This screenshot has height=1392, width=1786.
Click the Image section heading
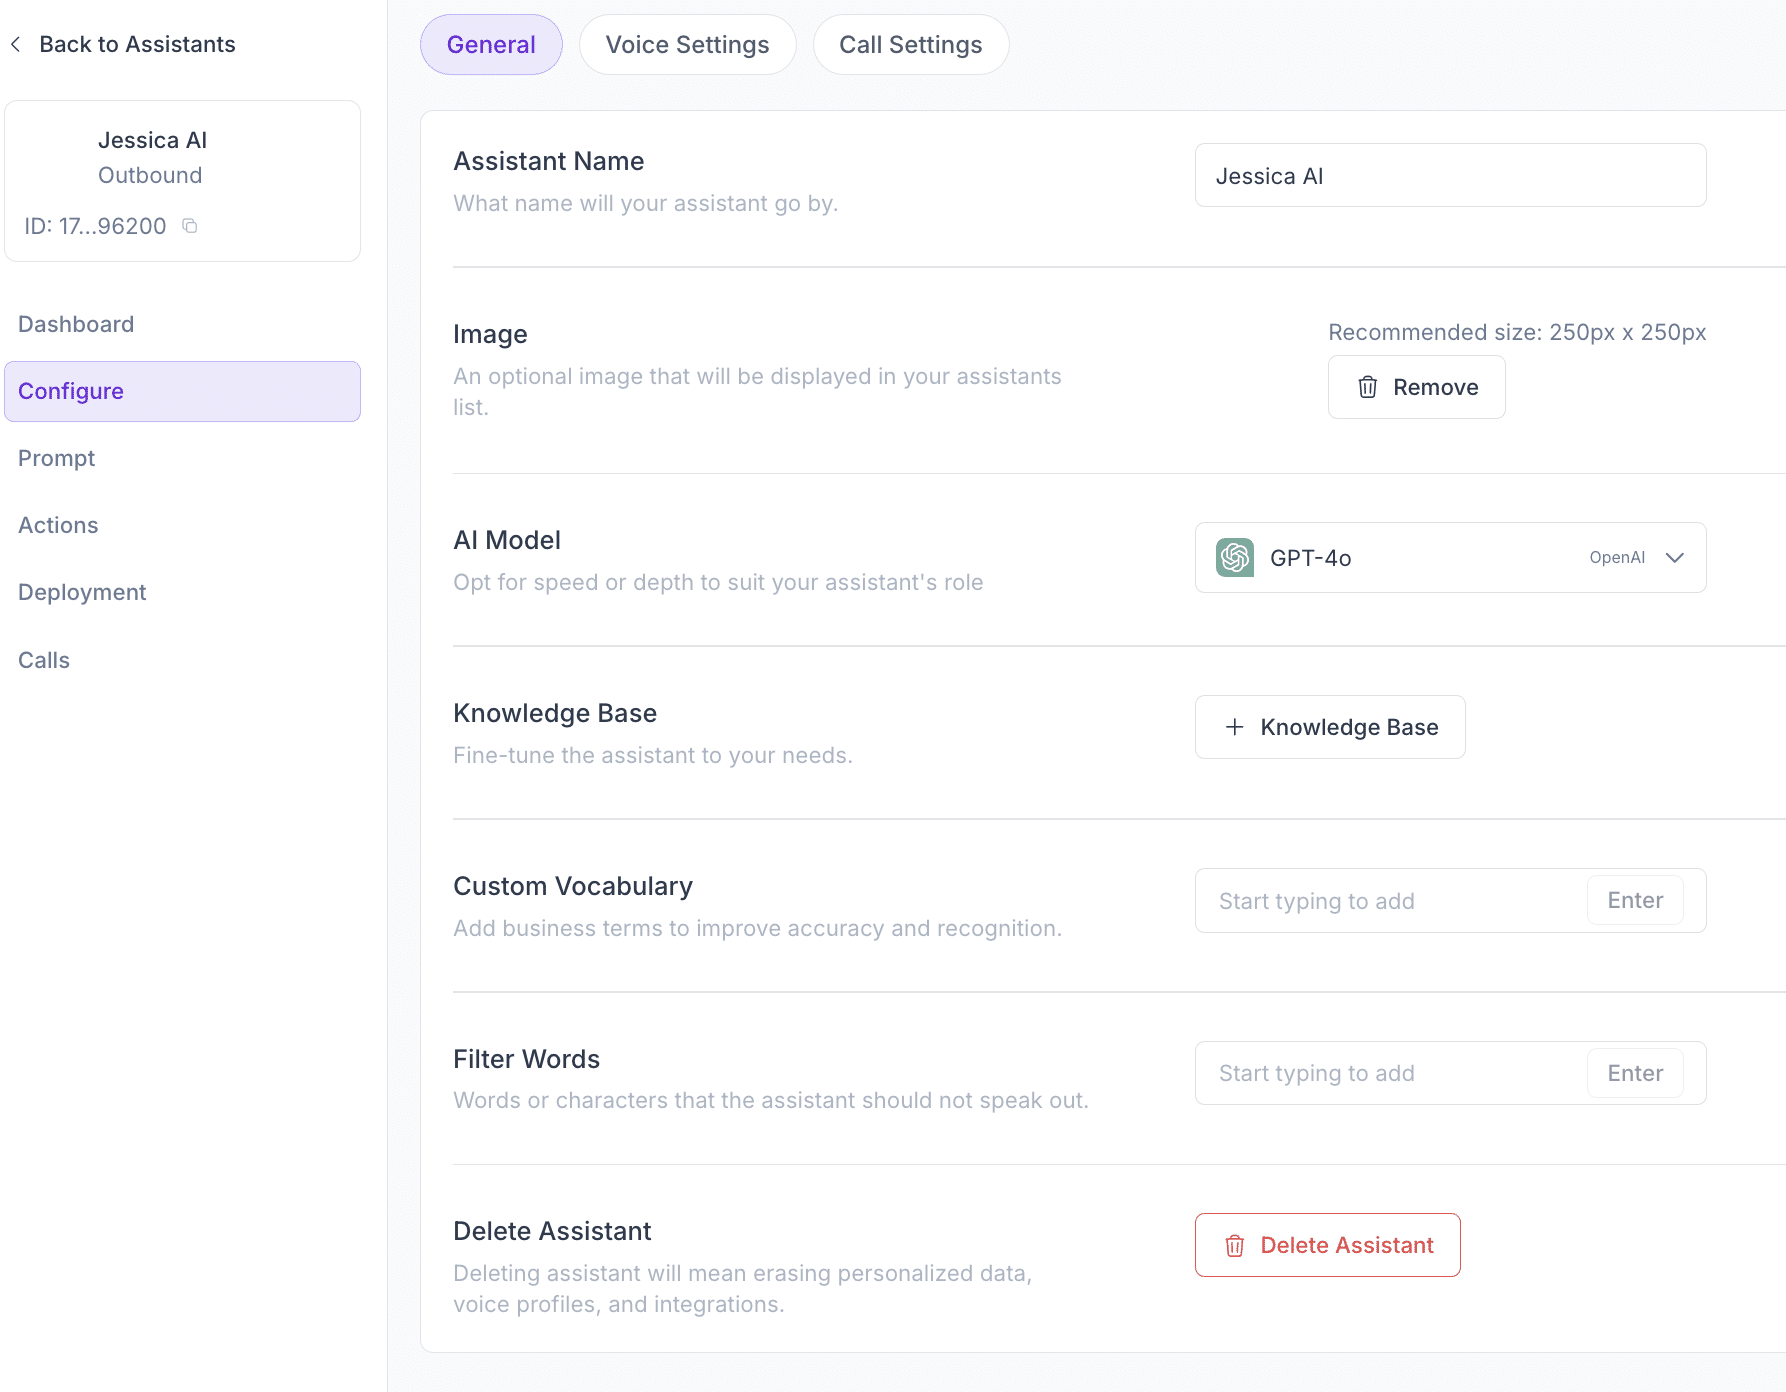[x=490, y=334]
